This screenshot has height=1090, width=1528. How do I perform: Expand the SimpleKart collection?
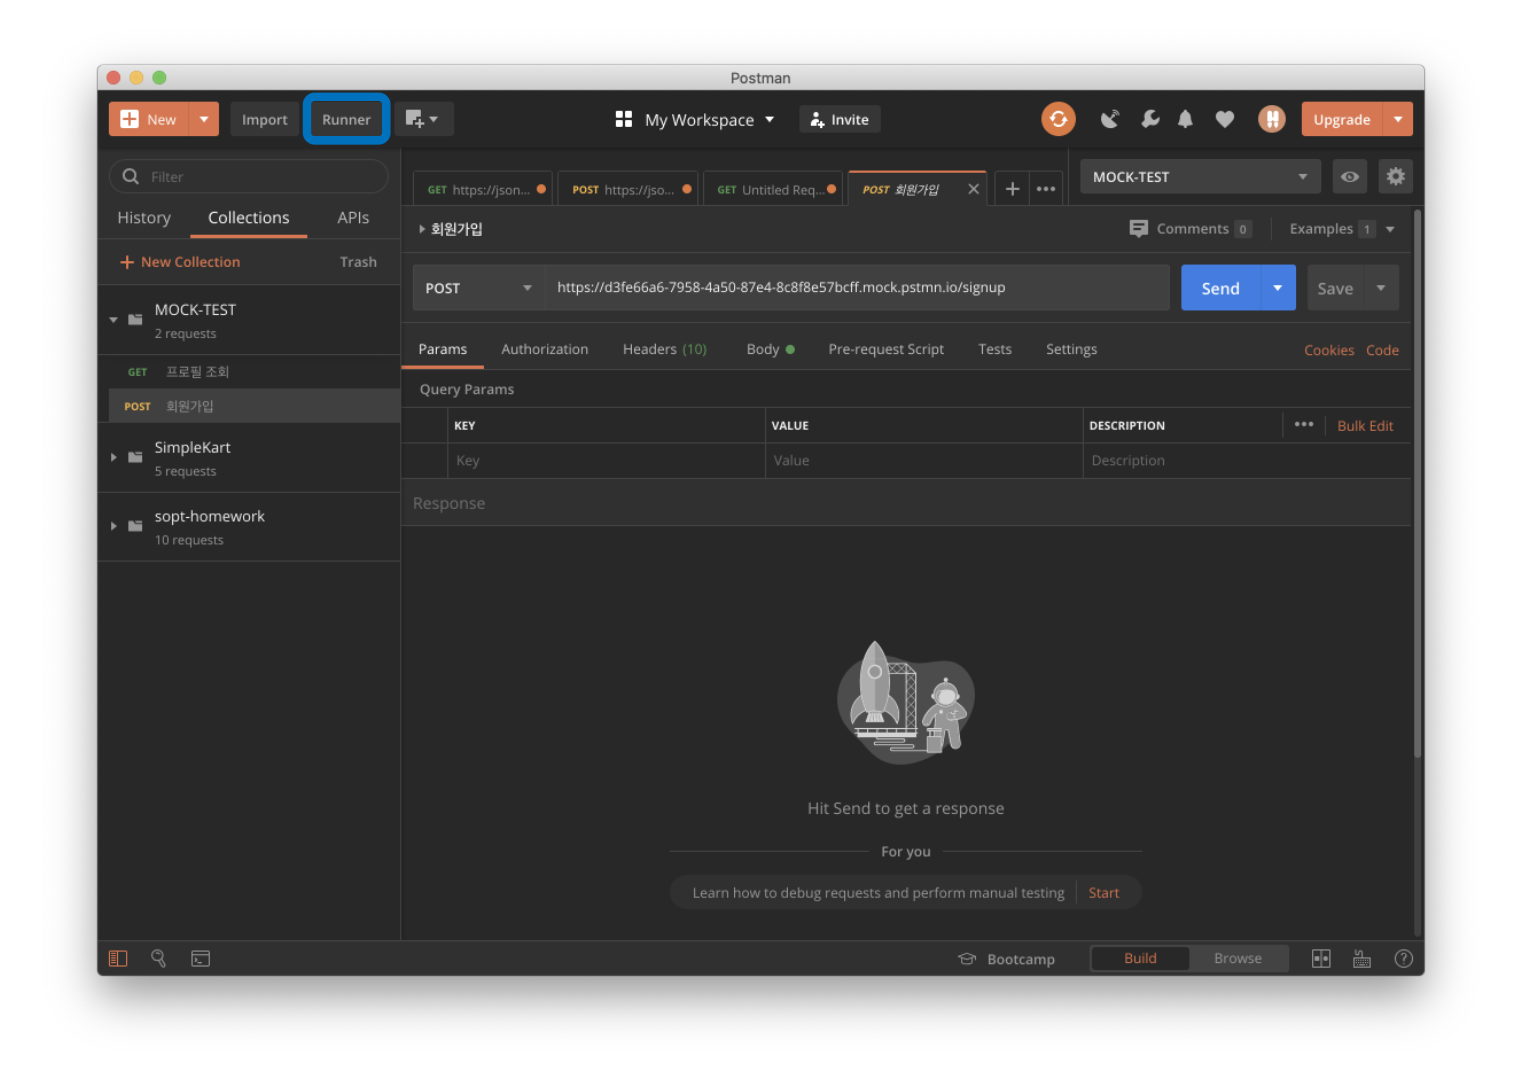tap(113, 457)
